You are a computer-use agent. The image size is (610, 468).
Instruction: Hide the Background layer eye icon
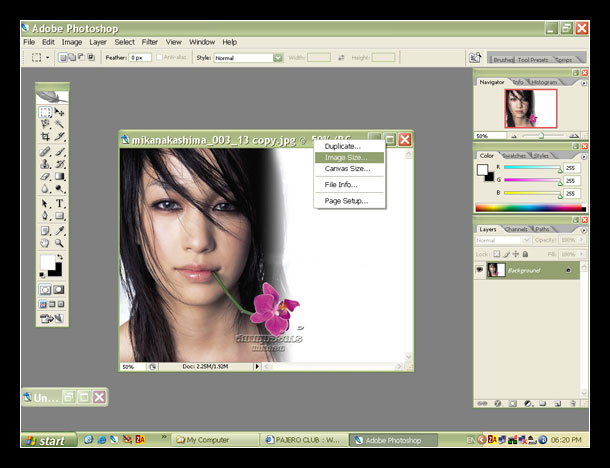481,270
